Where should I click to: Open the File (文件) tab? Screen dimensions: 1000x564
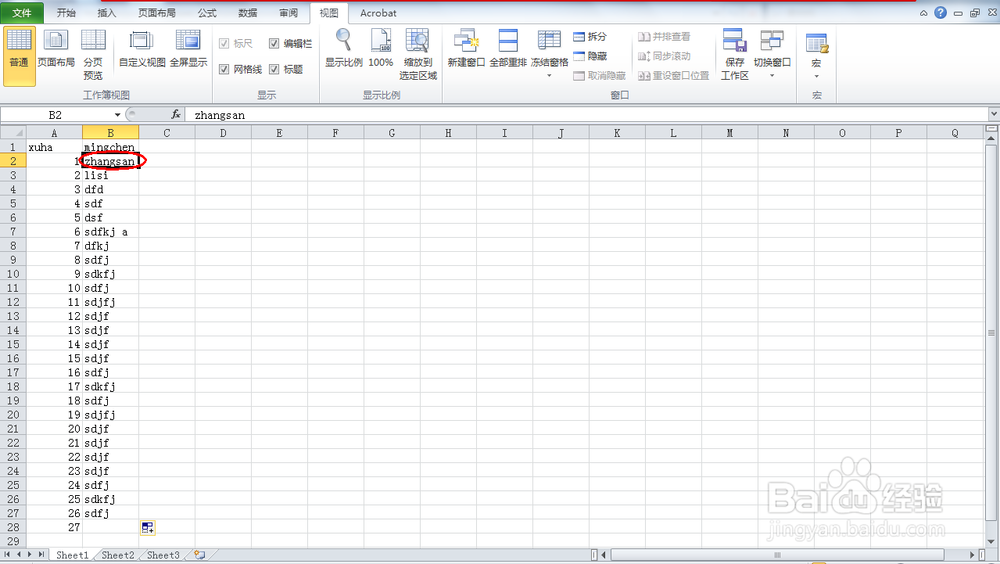point(22,13)
